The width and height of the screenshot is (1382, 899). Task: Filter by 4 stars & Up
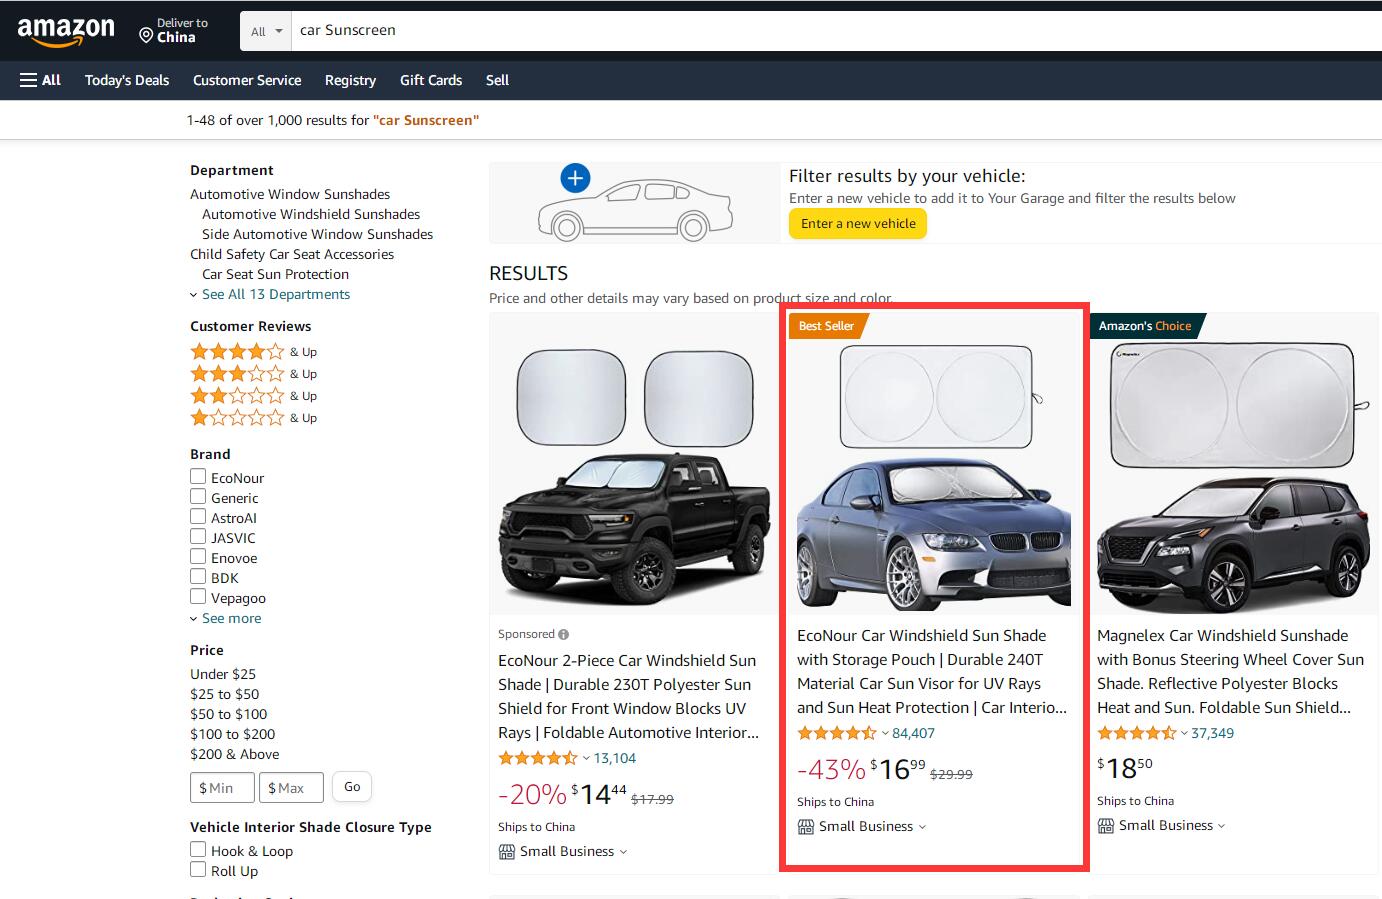click(x=254, y=352)
